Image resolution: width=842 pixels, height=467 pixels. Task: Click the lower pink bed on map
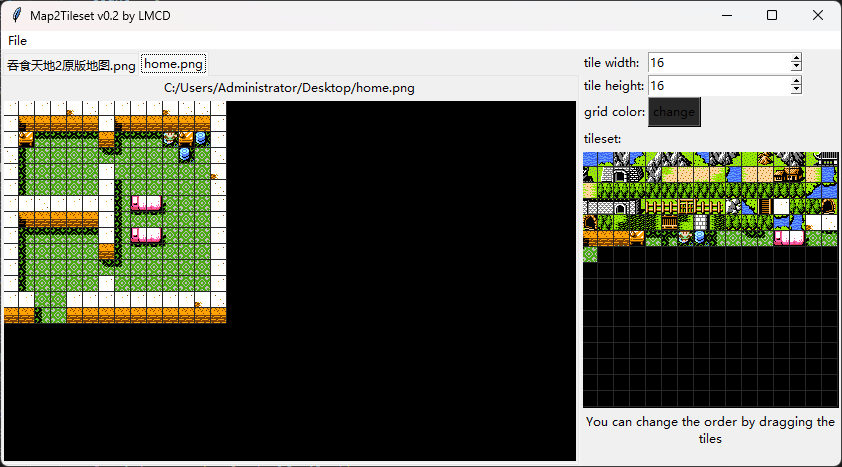(x=146, y=235)
